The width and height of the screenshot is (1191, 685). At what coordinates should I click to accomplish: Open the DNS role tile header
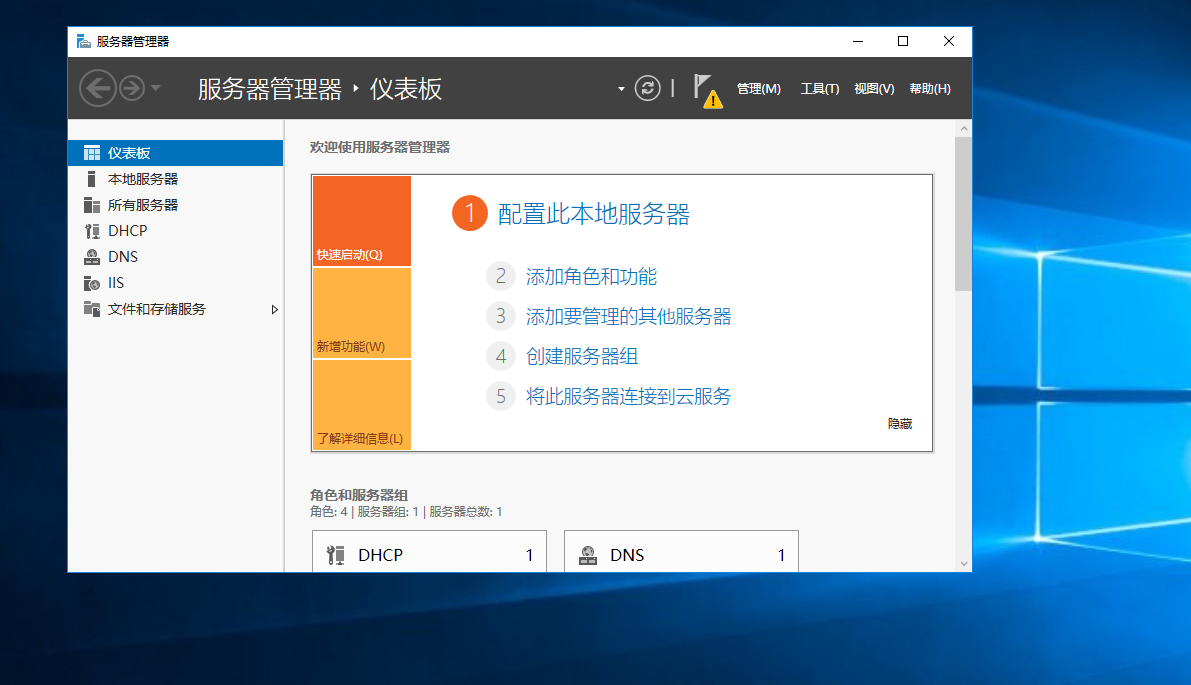(681, 555)
